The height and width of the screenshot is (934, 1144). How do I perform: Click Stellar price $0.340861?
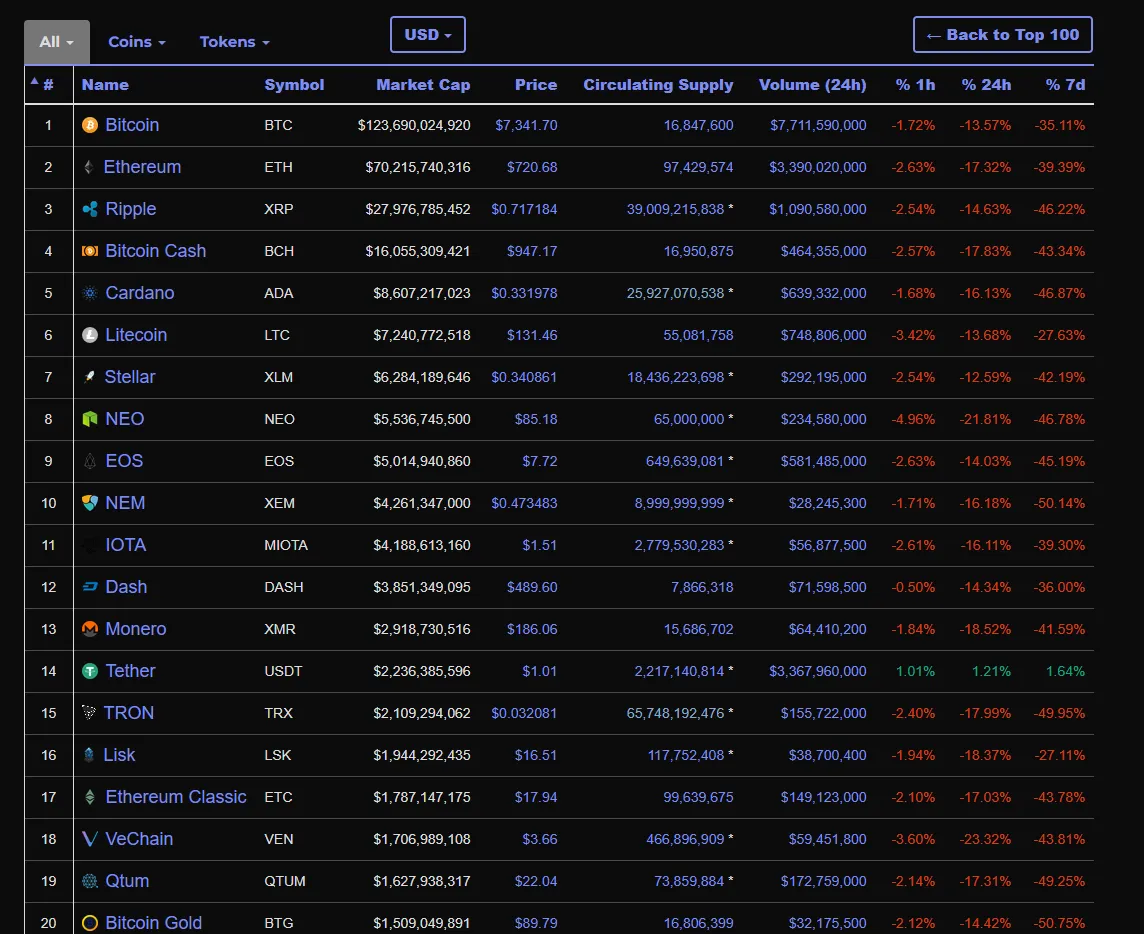[524, 377]
